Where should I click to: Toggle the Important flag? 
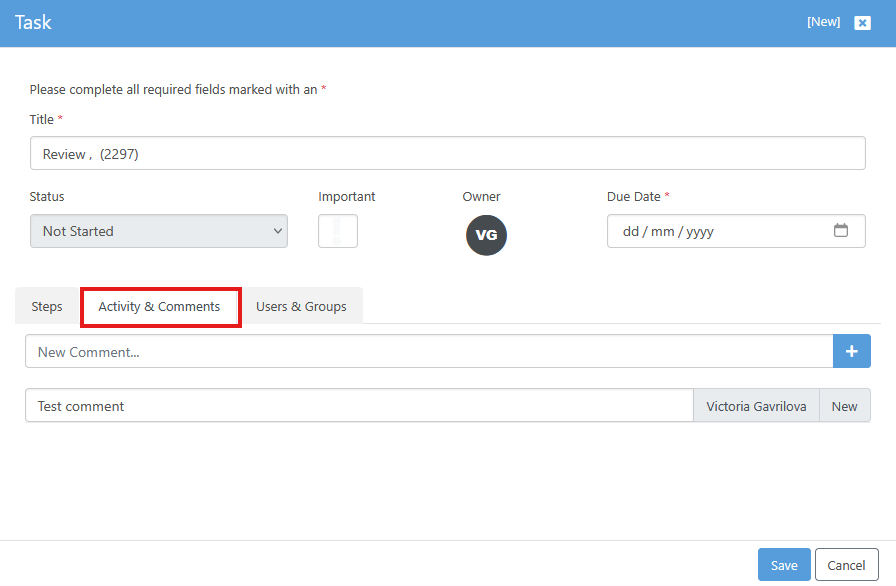tap(338, 231)
